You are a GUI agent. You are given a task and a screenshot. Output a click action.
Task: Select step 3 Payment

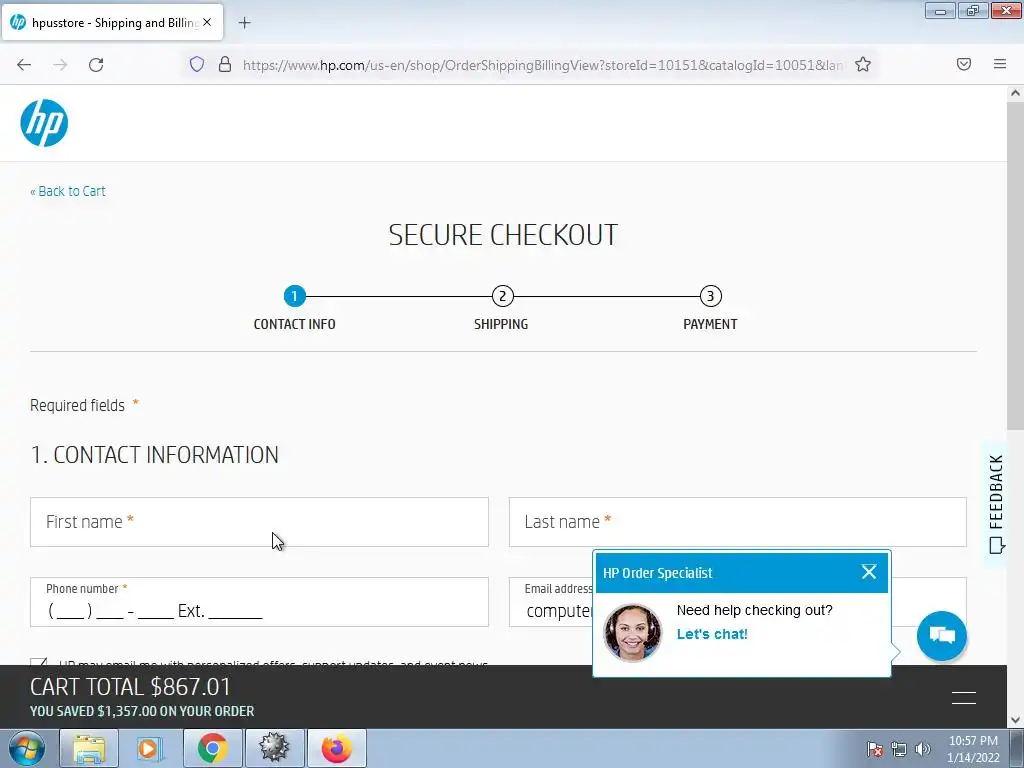(711, 296)
